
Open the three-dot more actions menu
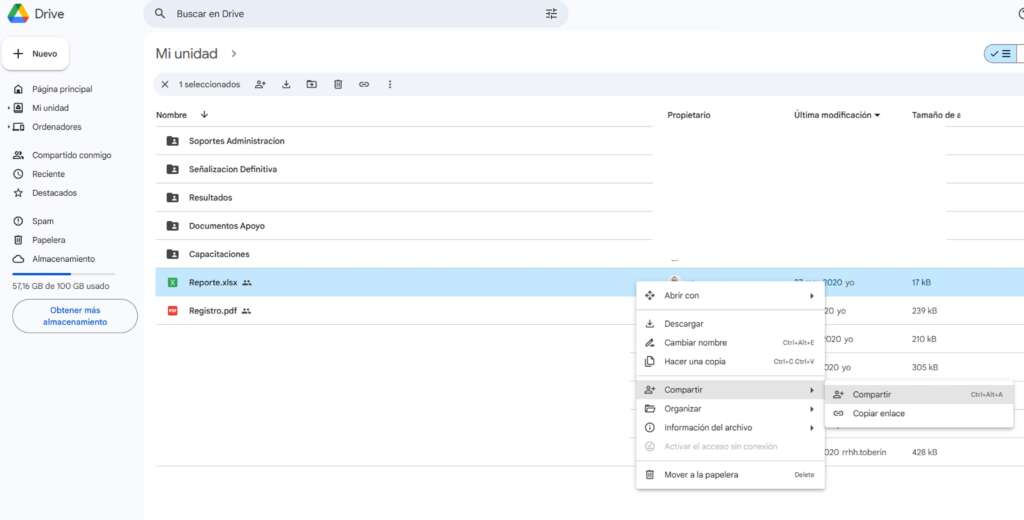pos(390,85)
